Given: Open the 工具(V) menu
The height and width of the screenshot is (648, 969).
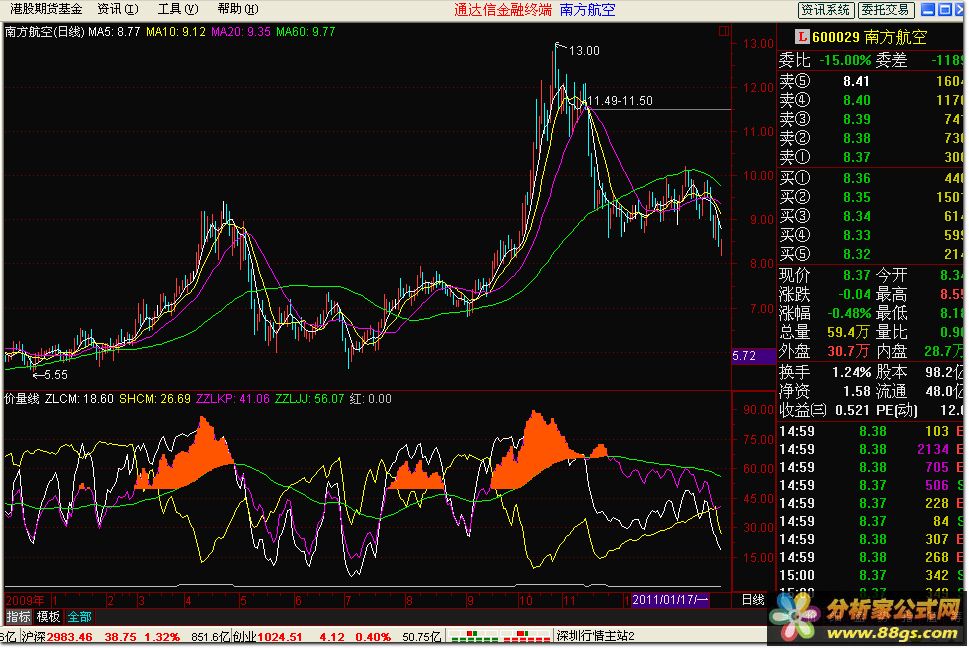Looking at the screenshot, I should click(177, 9).
